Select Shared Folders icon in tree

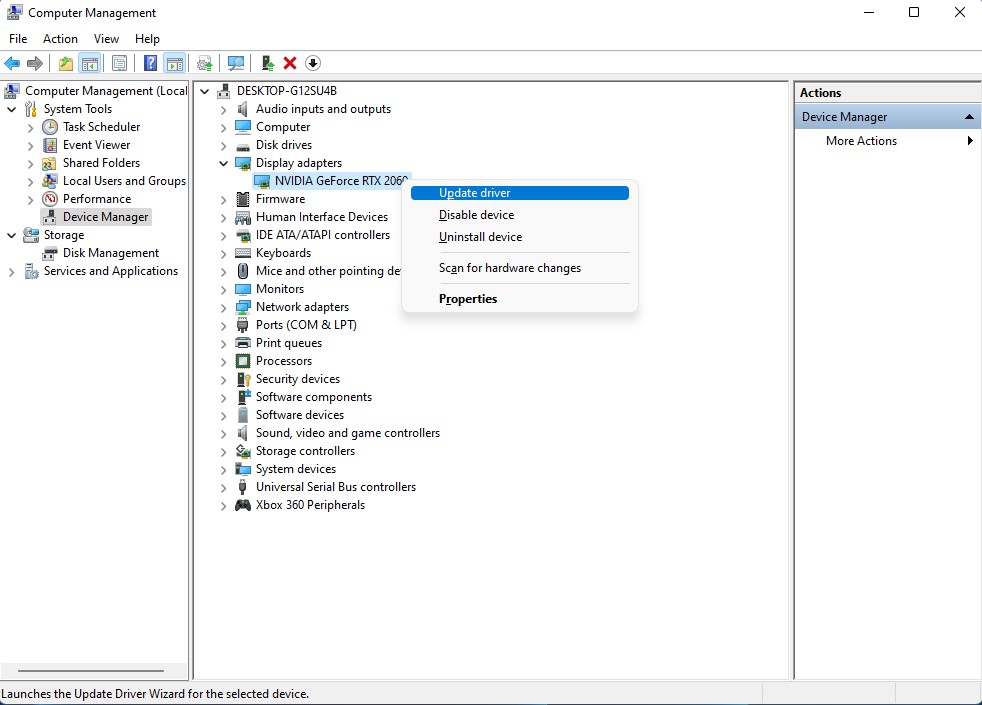click(49, 163)
